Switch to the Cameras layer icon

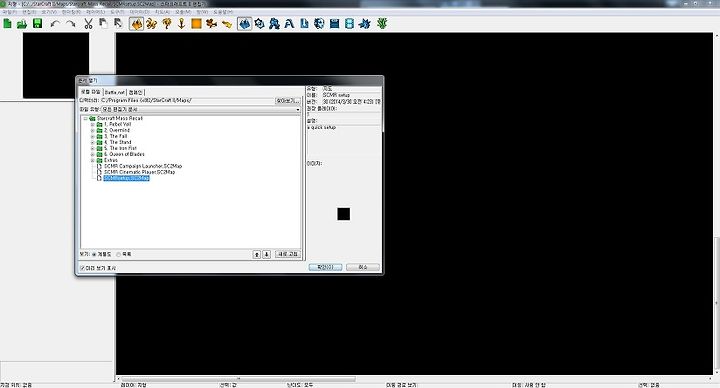(x=211, y=24)
